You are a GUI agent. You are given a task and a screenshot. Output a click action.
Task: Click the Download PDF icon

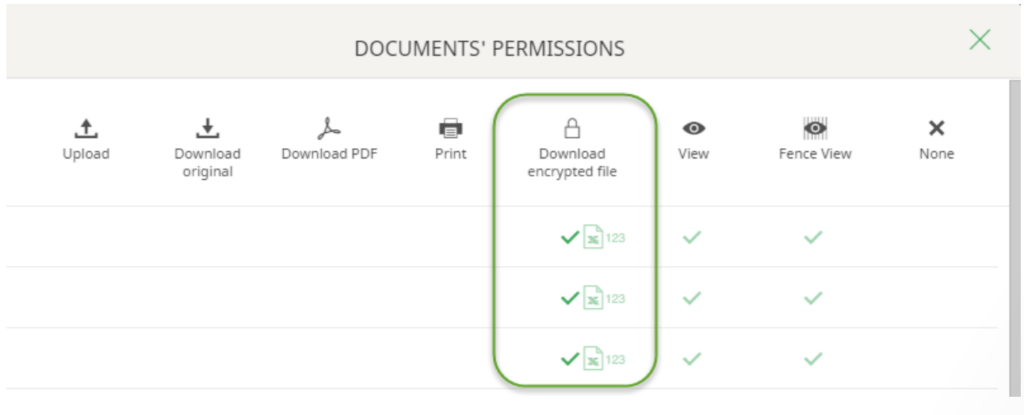coord(329,129)
